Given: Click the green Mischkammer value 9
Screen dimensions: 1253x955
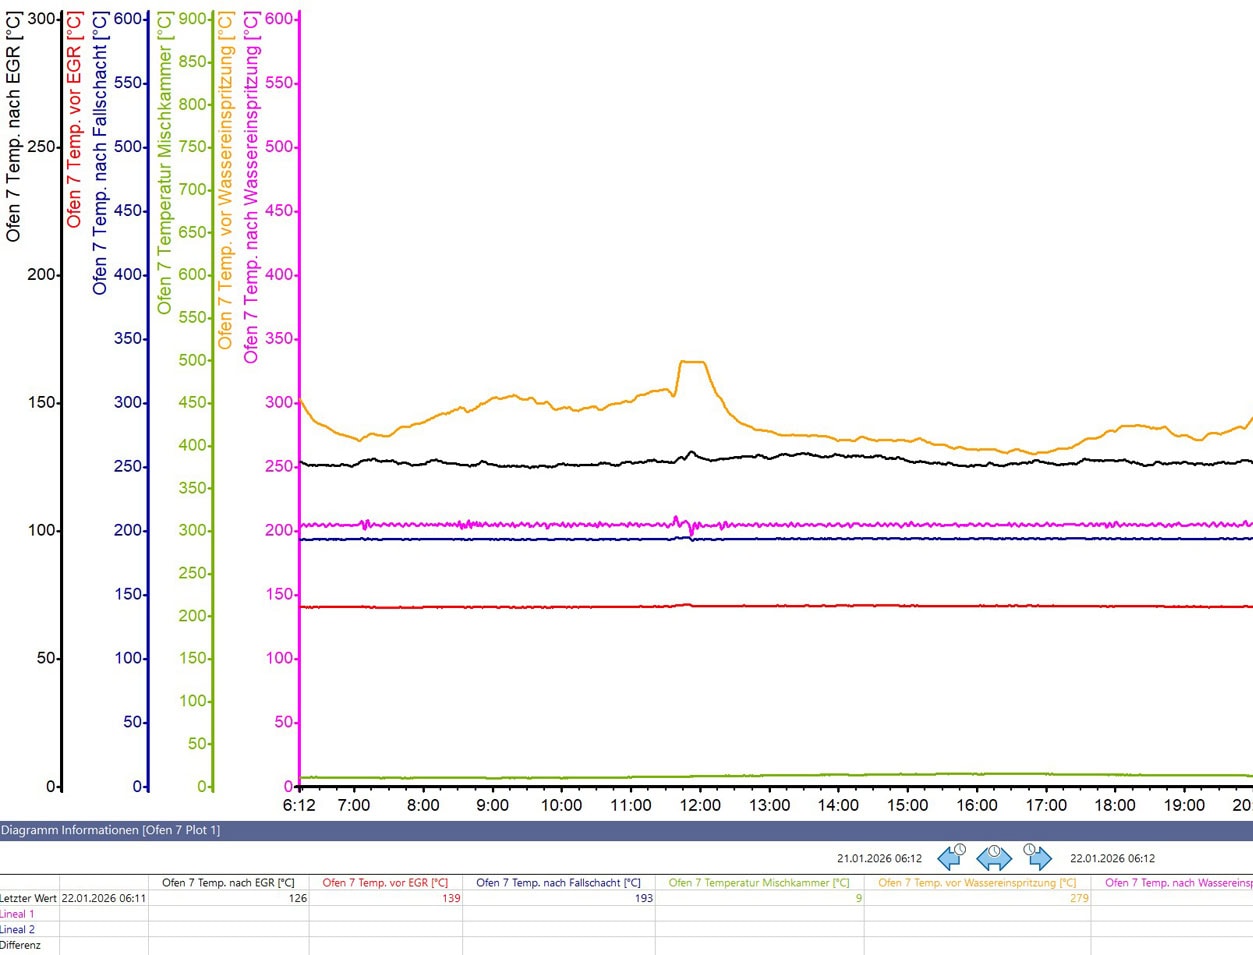Looking at the screenshot, I should [x=858, y=898].
